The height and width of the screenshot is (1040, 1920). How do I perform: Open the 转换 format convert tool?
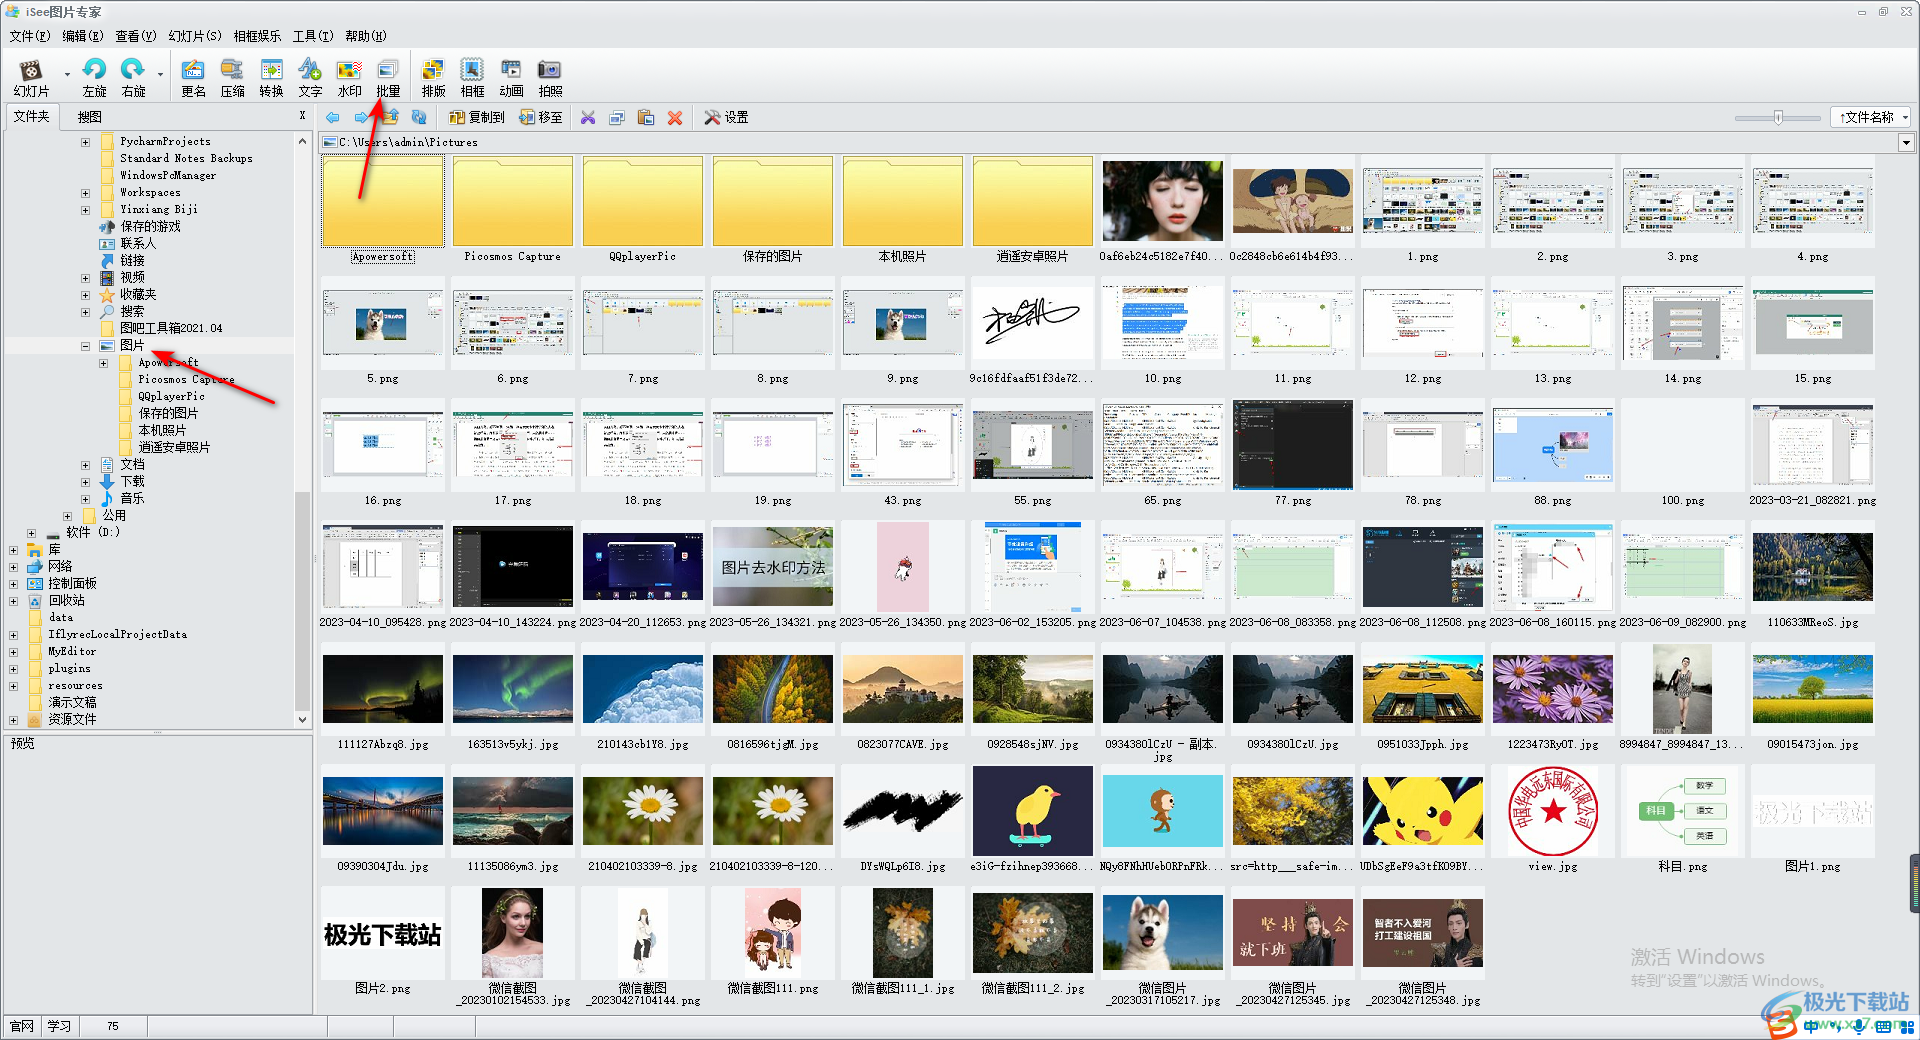(271, 77)
